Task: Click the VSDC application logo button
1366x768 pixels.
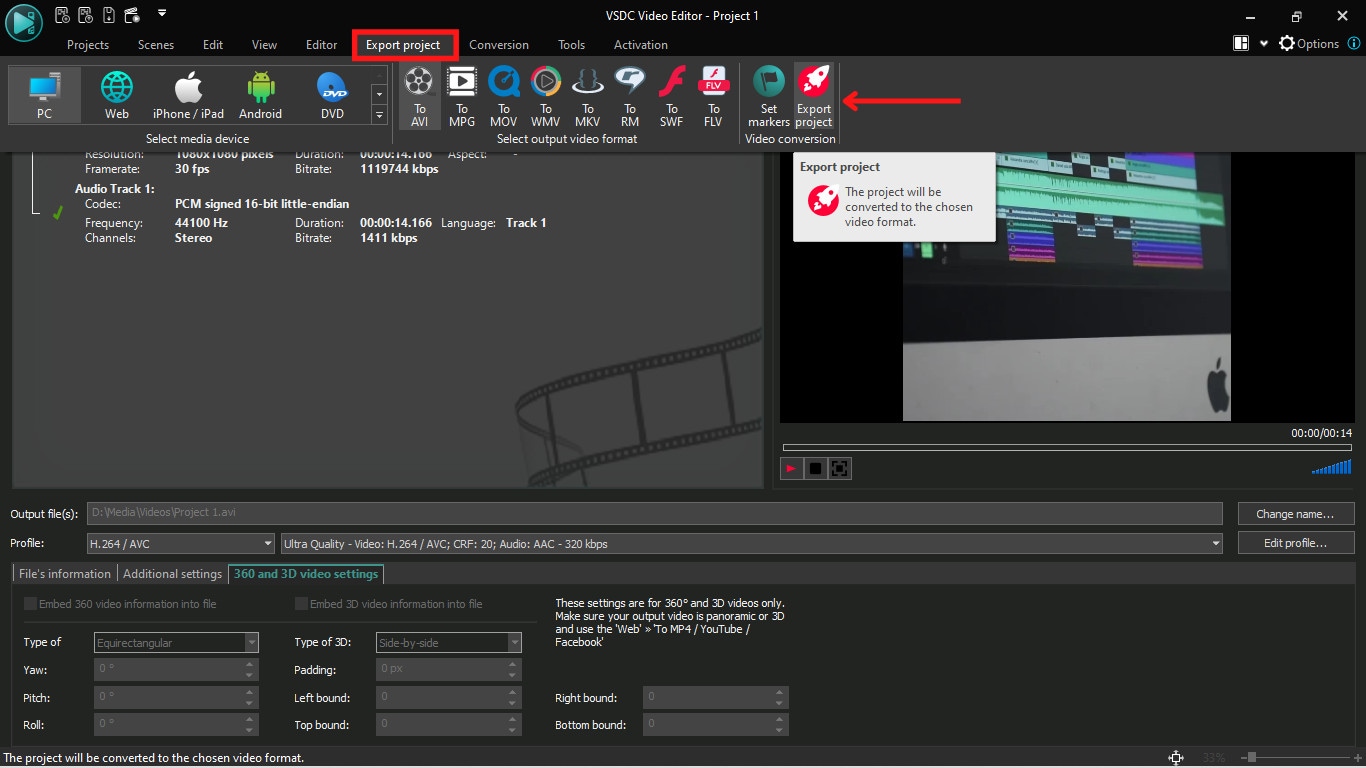Action: [23, 22]
